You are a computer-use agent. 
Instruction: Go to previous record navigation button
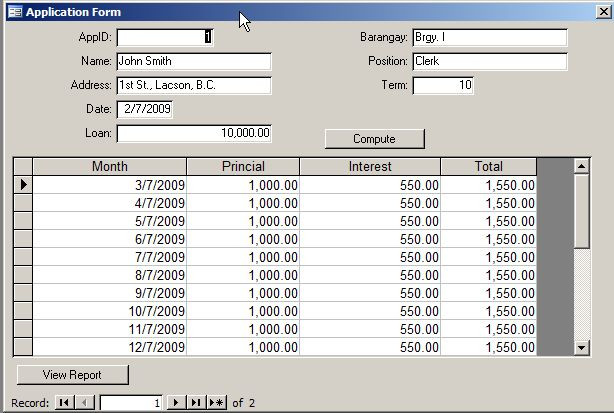point(85,403)
